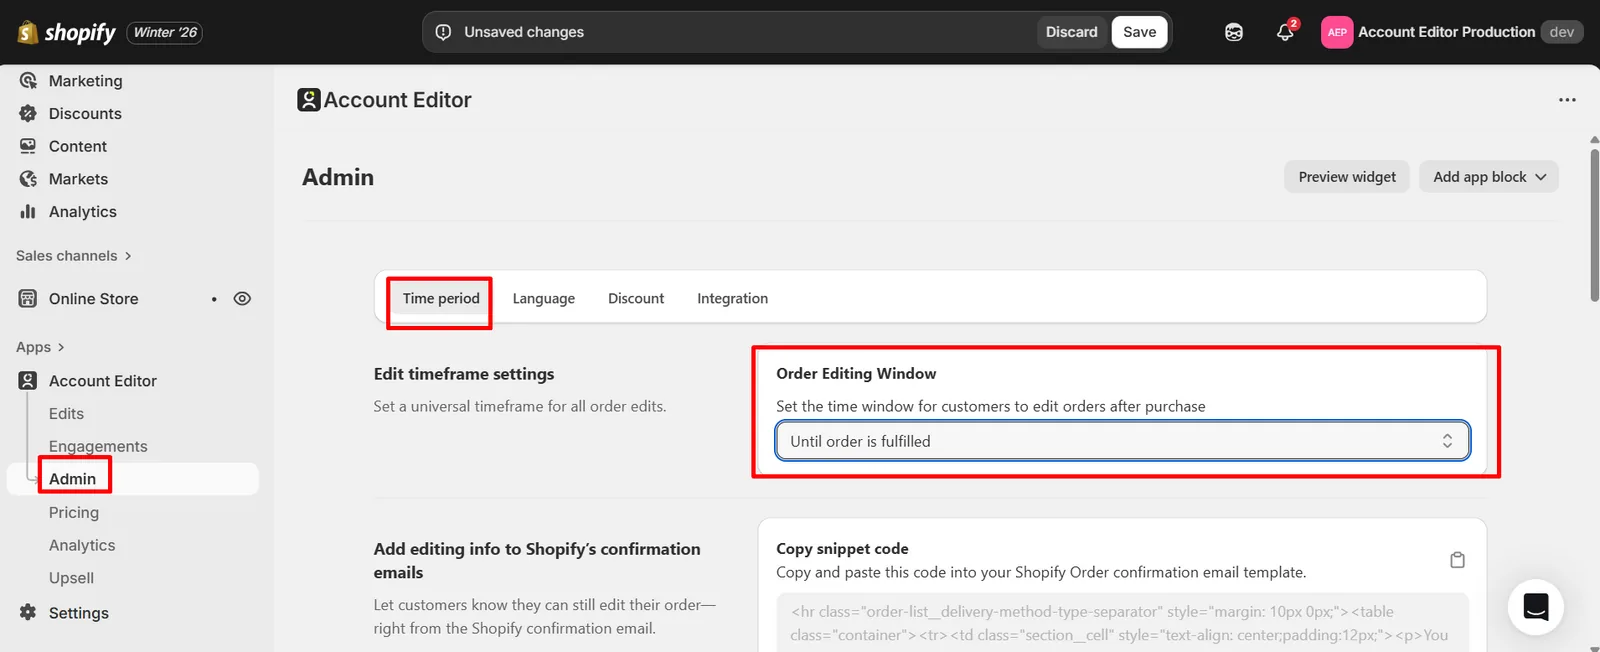View online store with eye icon
Viewport: 1600px width, 652px height.
pos(242,299)
